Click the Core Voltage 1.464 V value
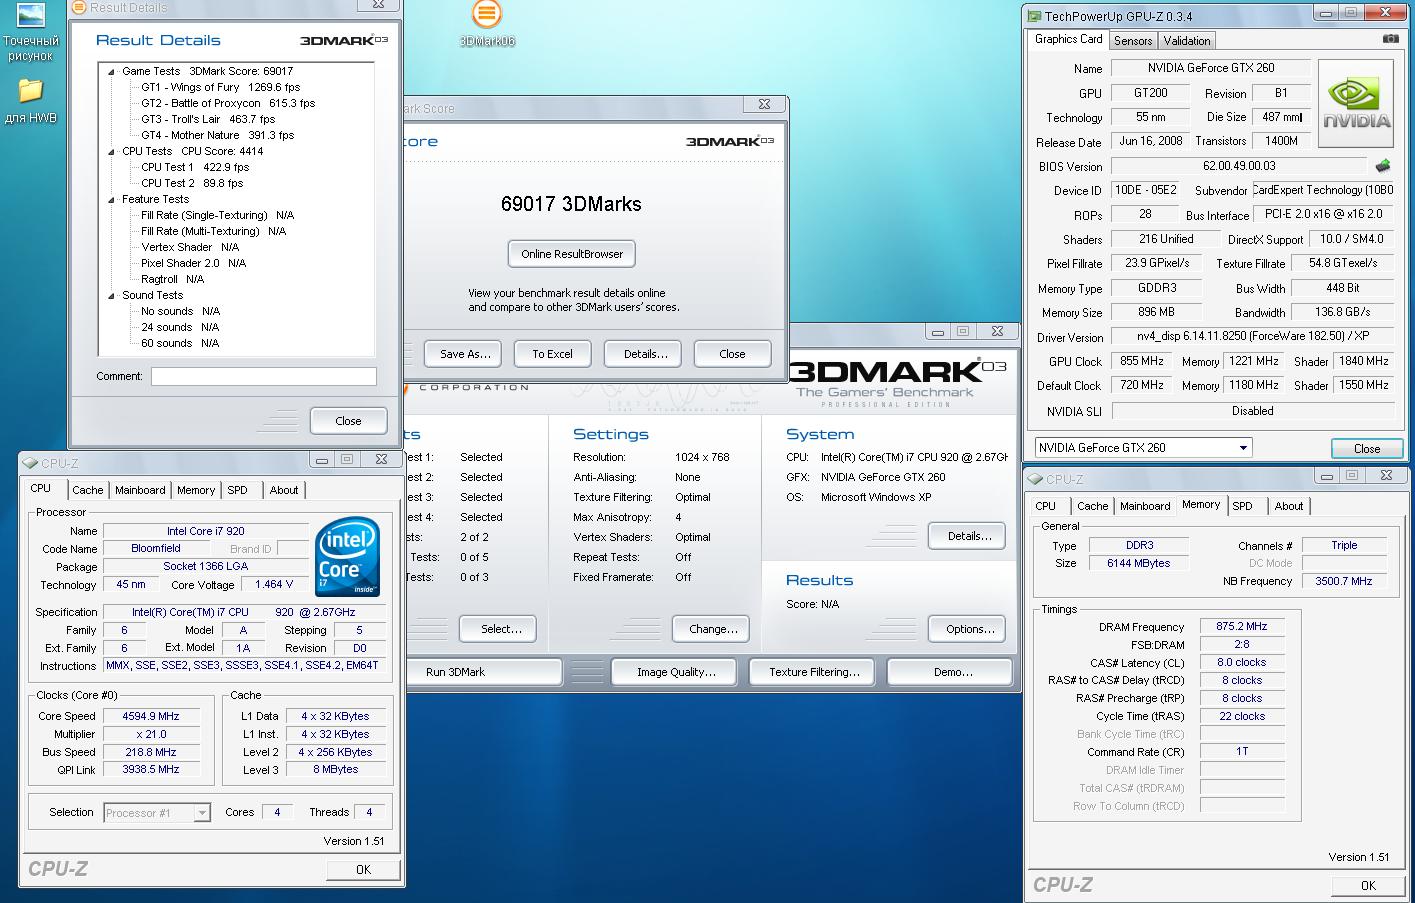1415x903 pixels. click(274, 584)
